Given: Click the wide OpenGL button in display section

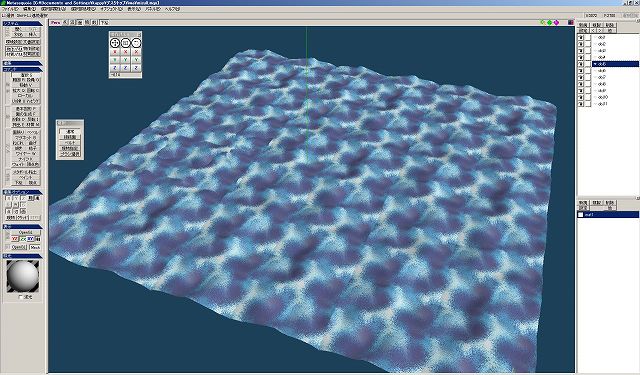Looking at the screenshot, I should 25,233.
